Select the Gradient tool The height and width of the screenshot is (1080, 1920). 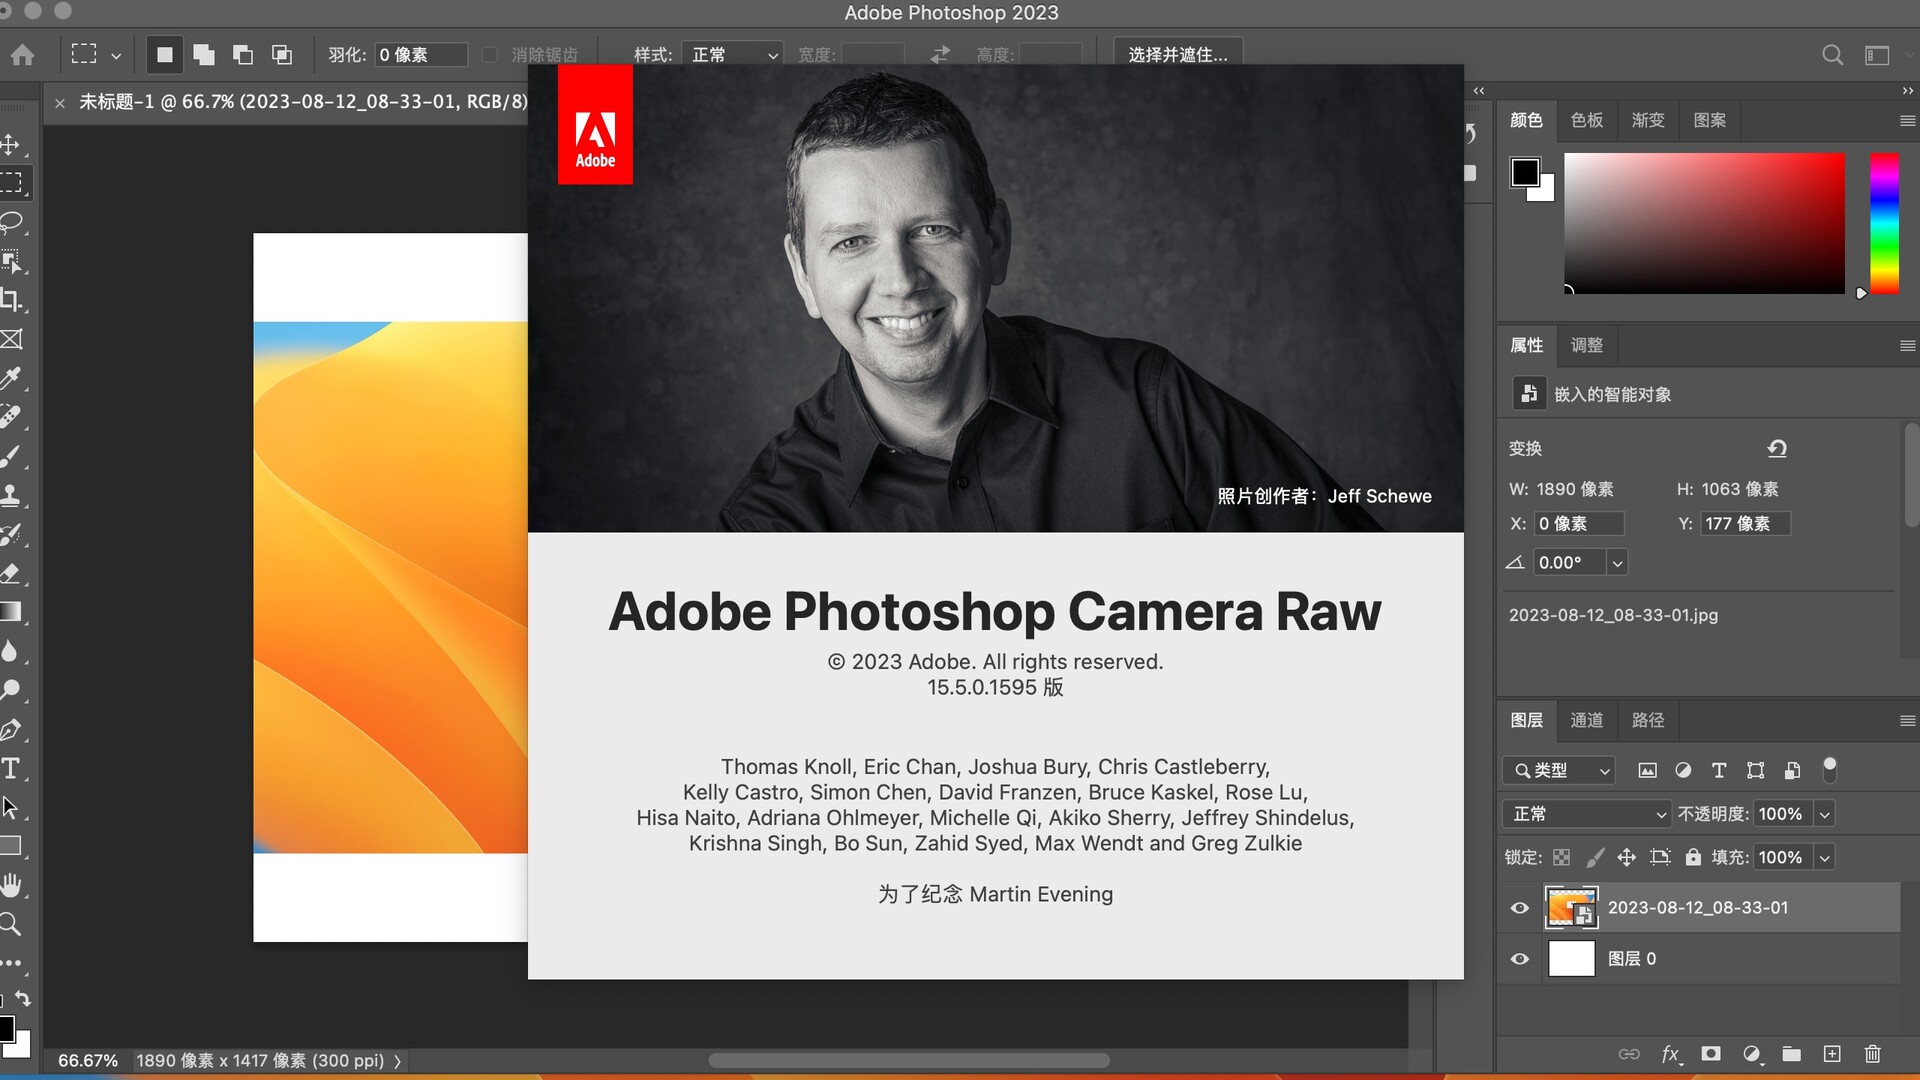11,612
